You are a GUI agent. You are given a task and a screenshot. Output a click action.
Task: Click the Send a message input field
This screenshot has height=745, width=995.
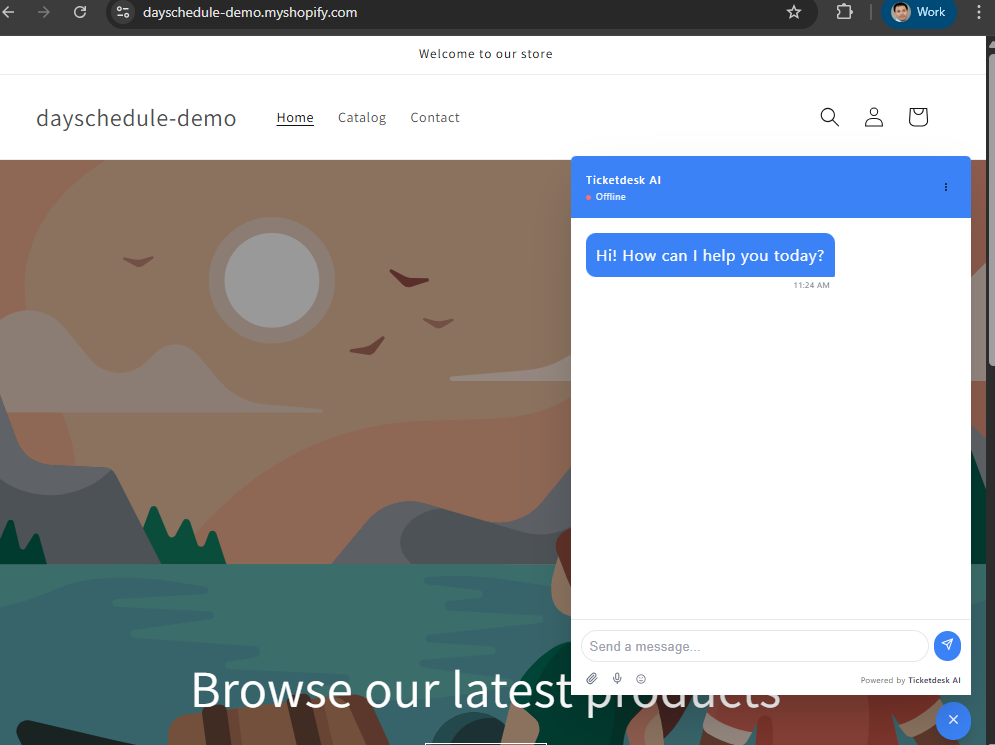[755, 646]
